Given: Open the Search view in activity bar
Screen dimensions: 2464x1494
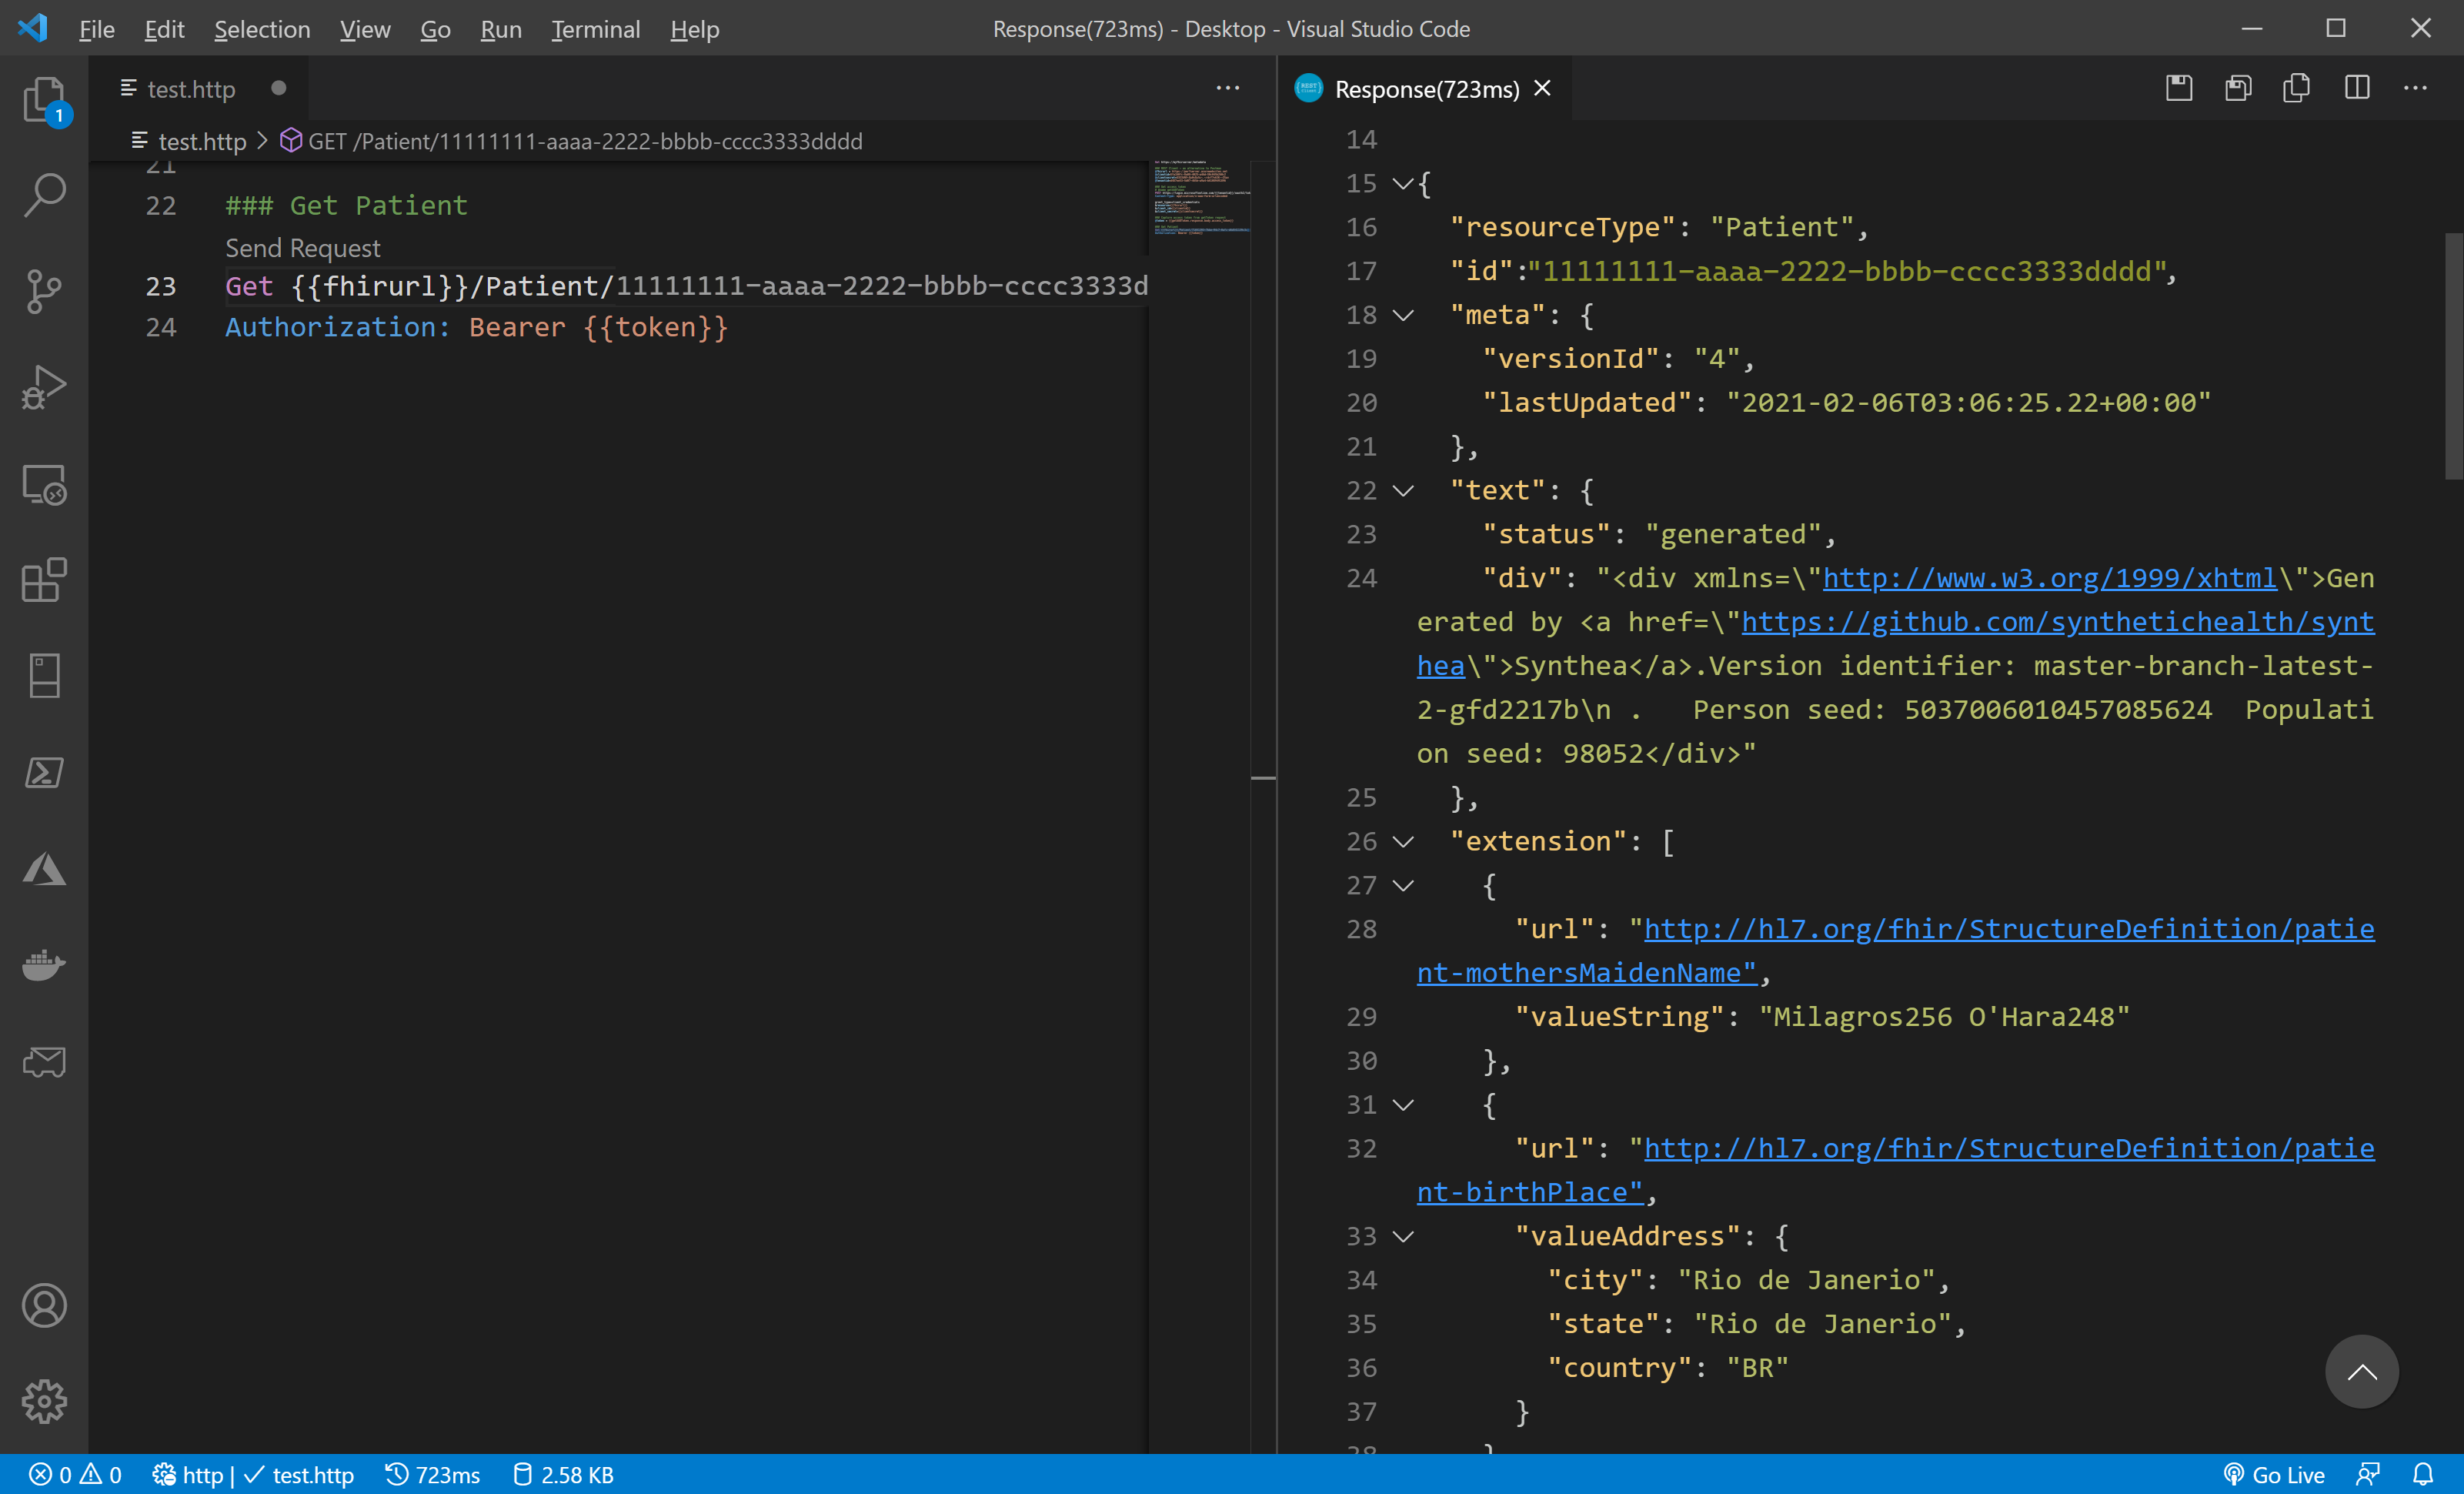Looking at the screenshot, I should 44,195.
